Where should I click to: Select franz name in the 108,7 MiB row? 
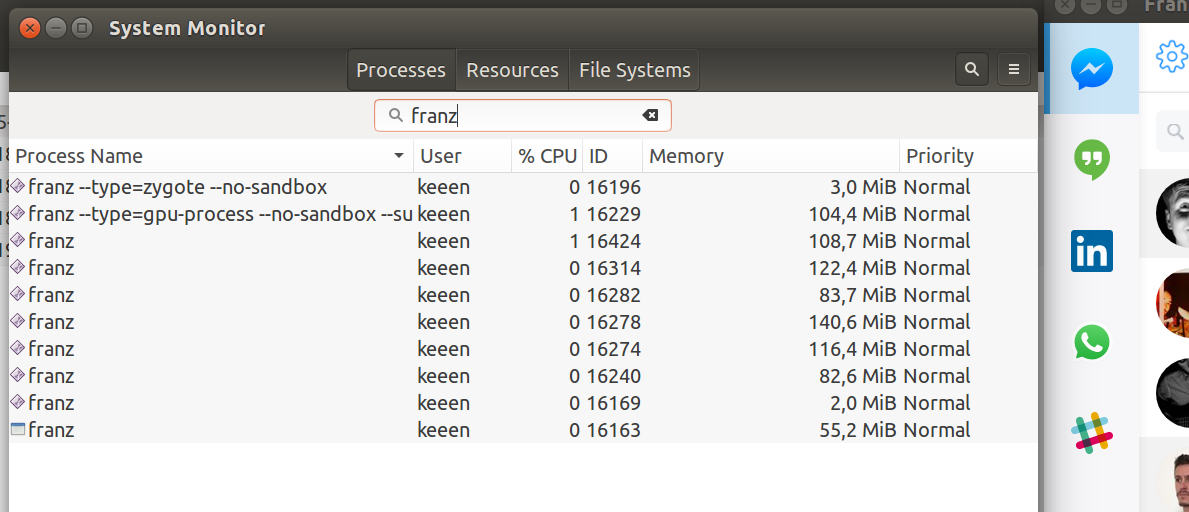(51, 241)
